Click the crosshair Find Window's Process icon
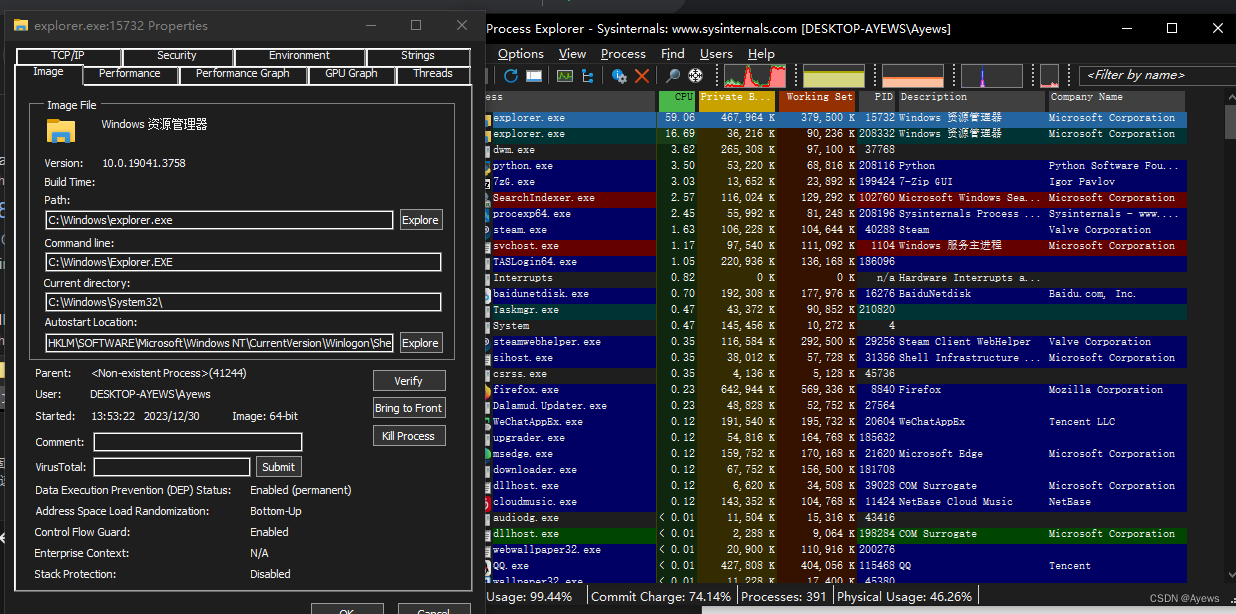 [x=696, y=75]
